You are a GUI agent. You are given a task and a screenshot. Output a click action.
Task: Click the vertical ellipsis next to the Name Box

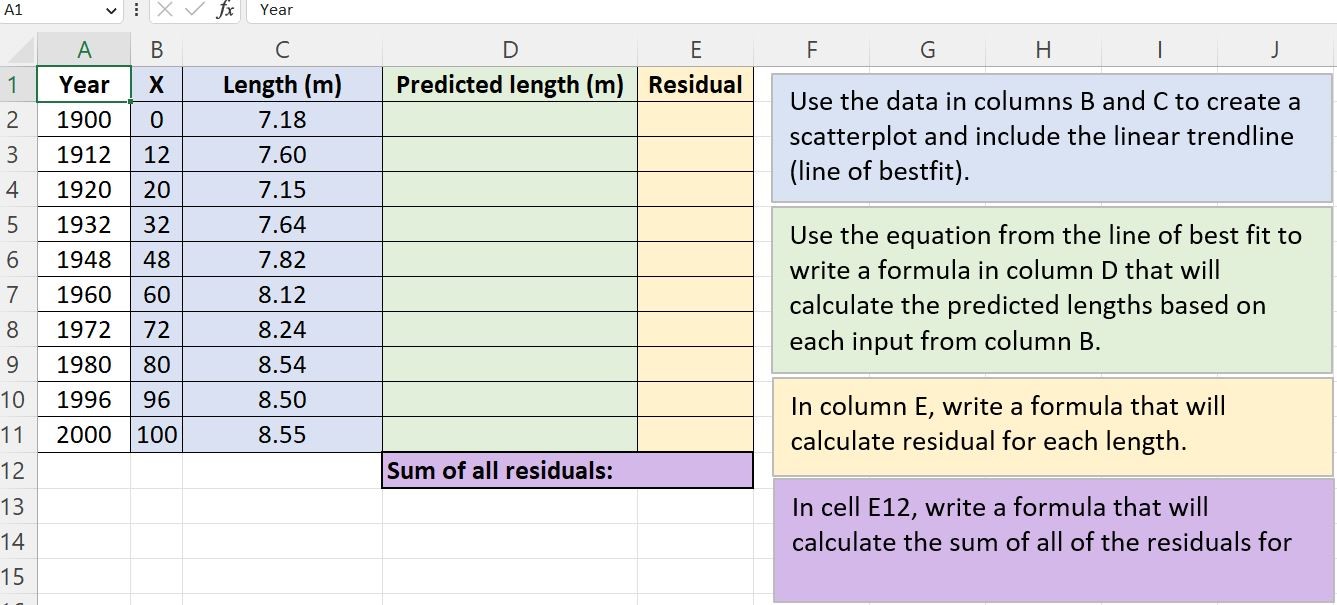[x=135, y=11]
